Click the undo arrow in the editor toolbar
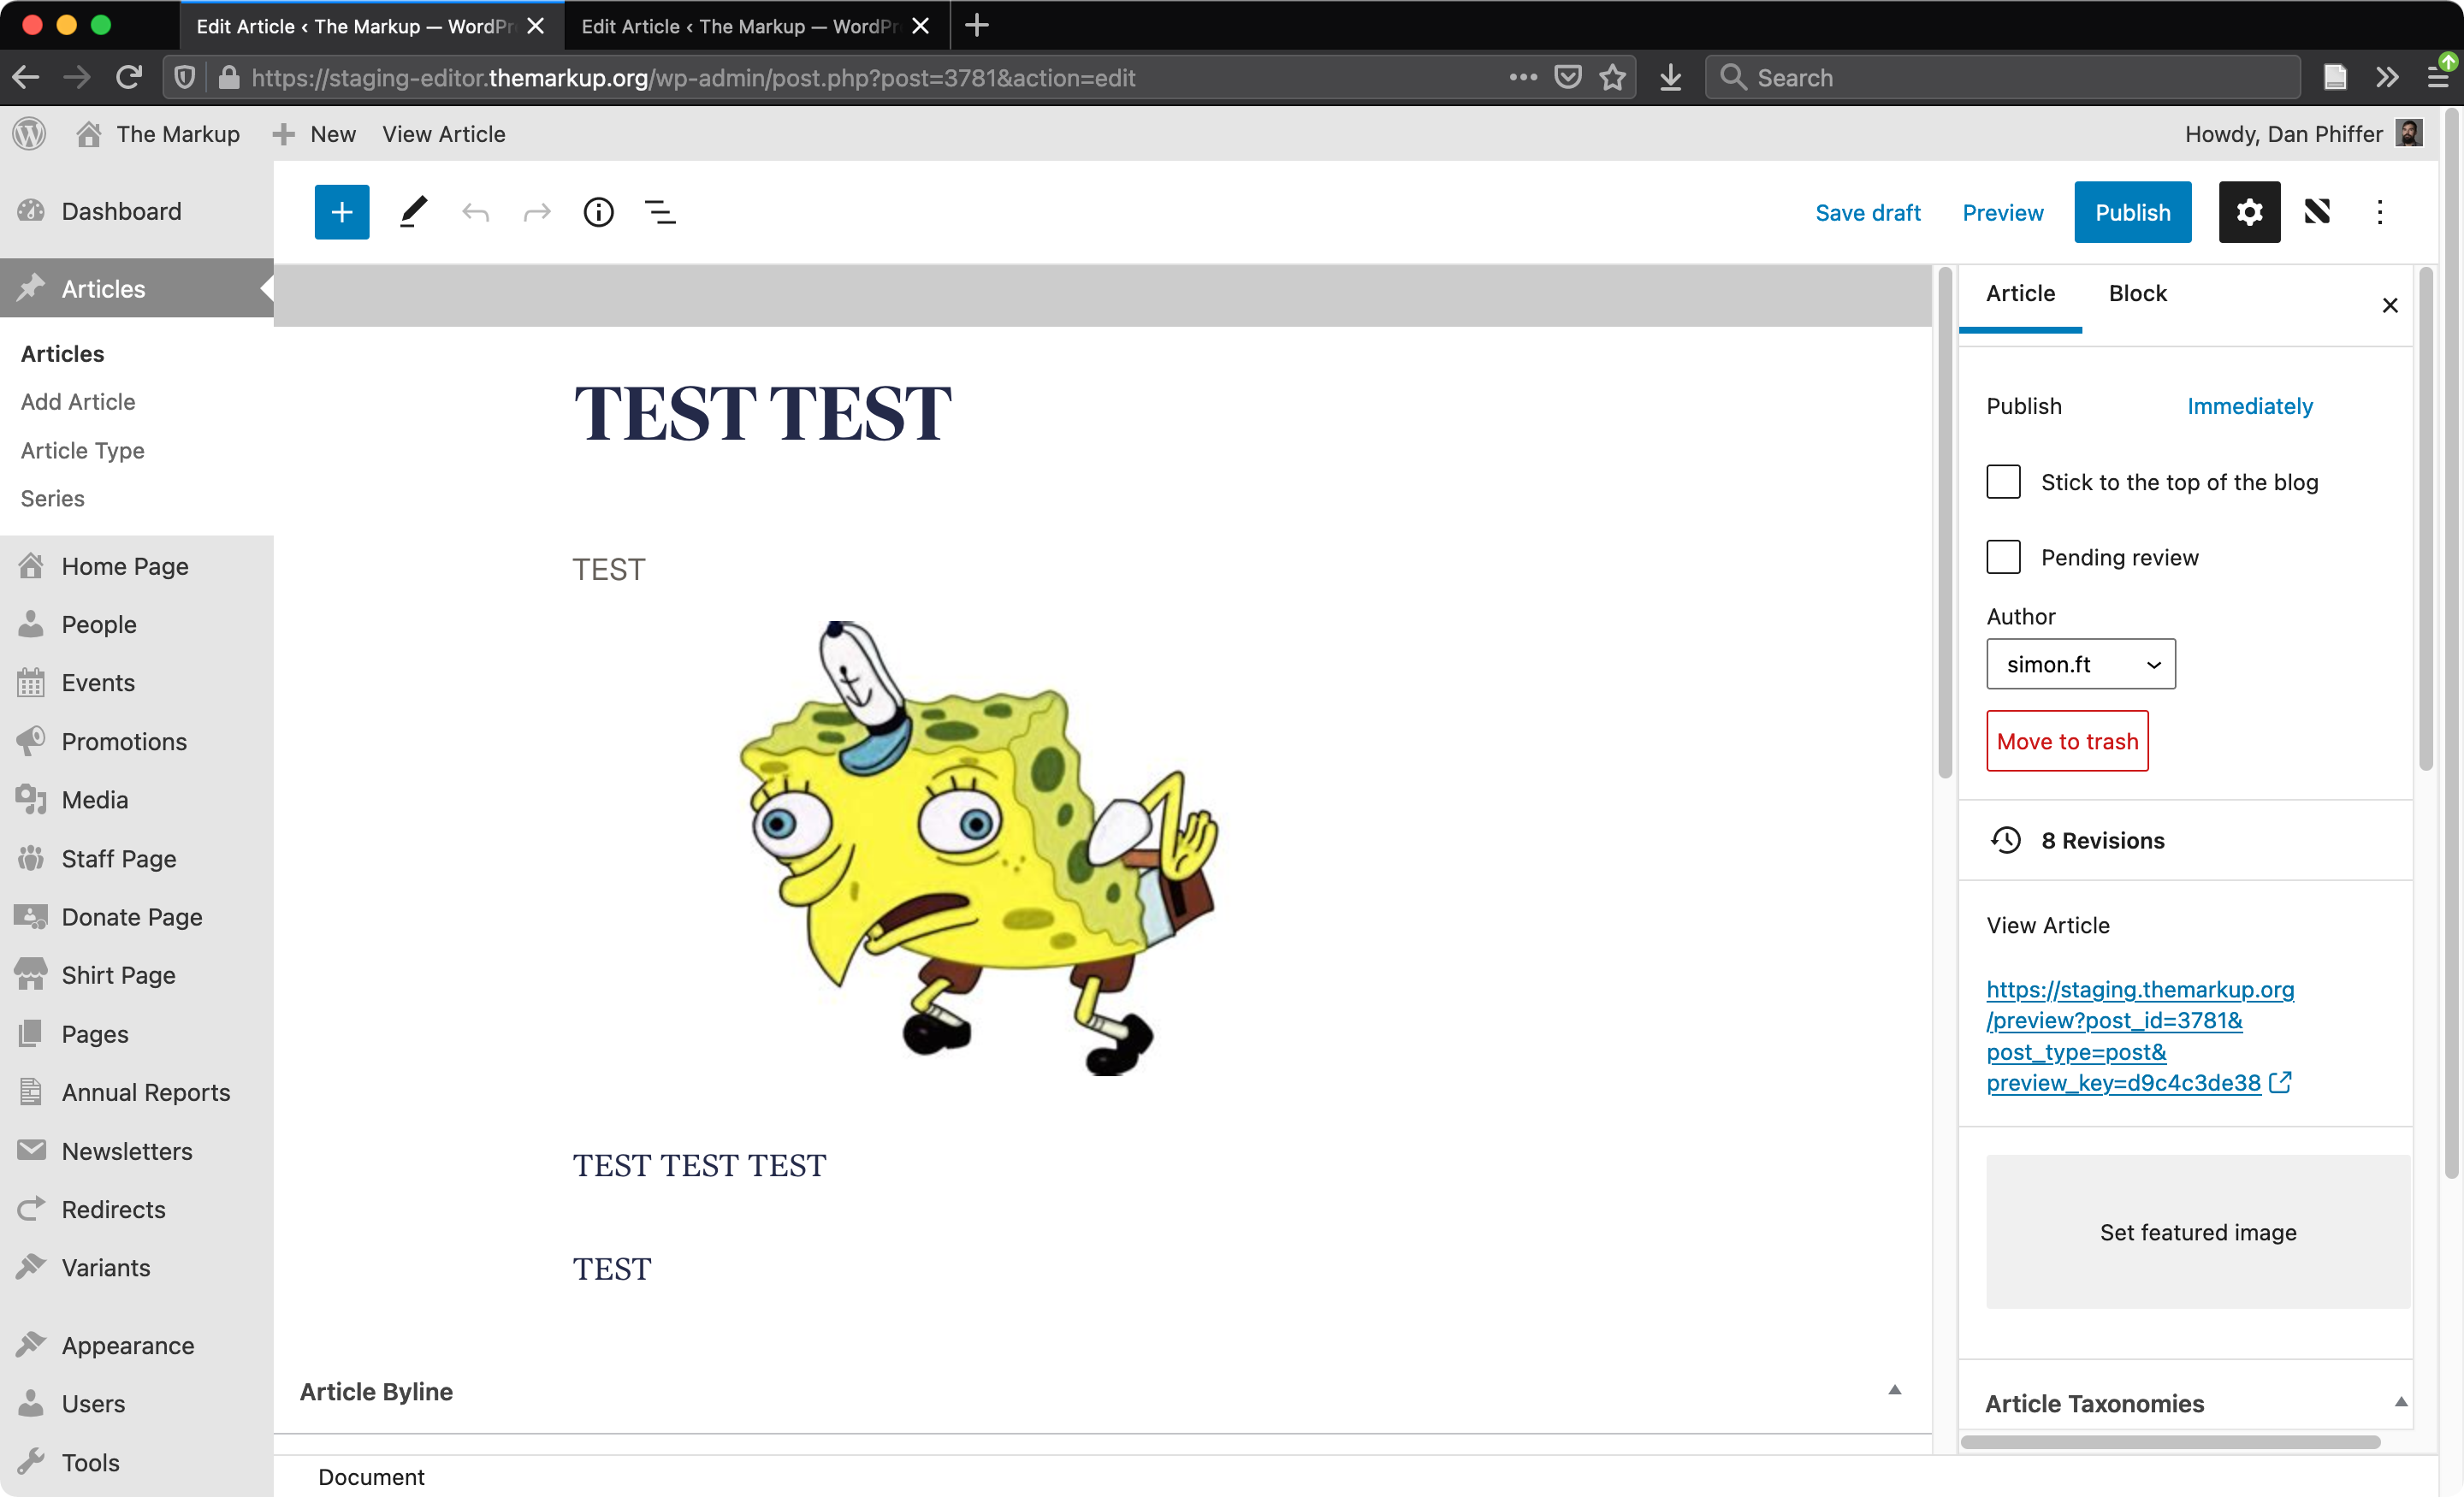This screenshot has height=1497, width=2464. [x=475, y=212]
